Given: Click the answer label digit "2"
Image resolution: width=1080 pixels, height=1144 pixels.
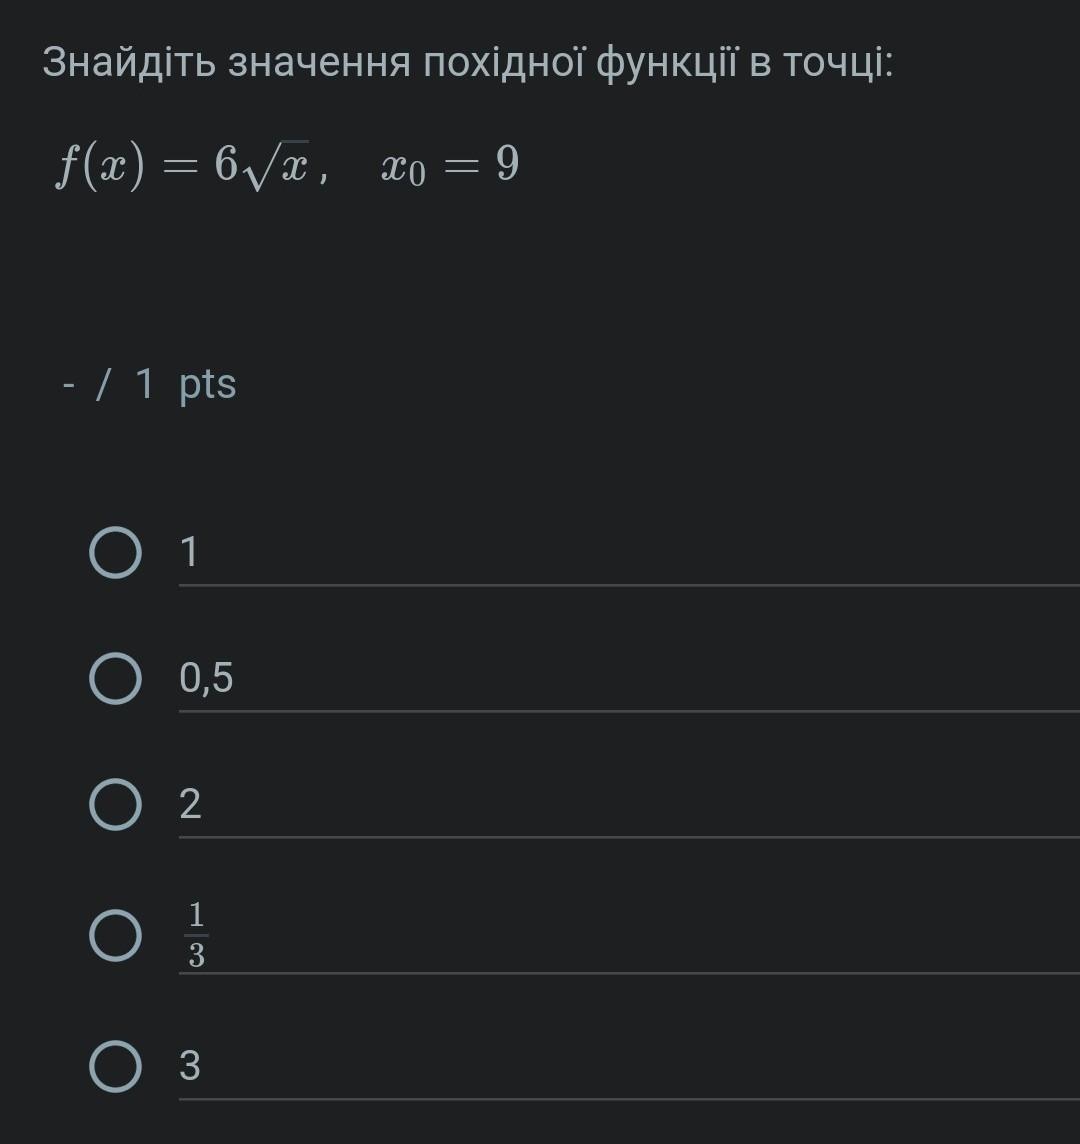Looking at the screenshot, I should point(190,805).
